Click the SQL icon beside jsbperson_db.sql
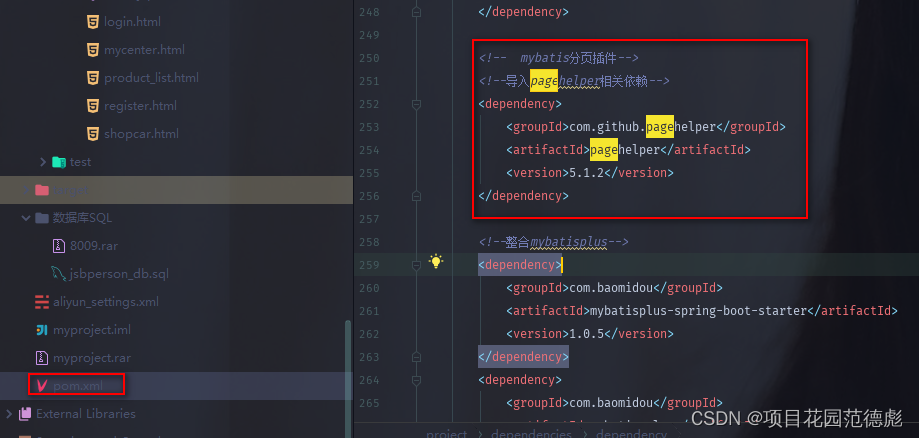The image size is (919, 438). coord(59,274)
